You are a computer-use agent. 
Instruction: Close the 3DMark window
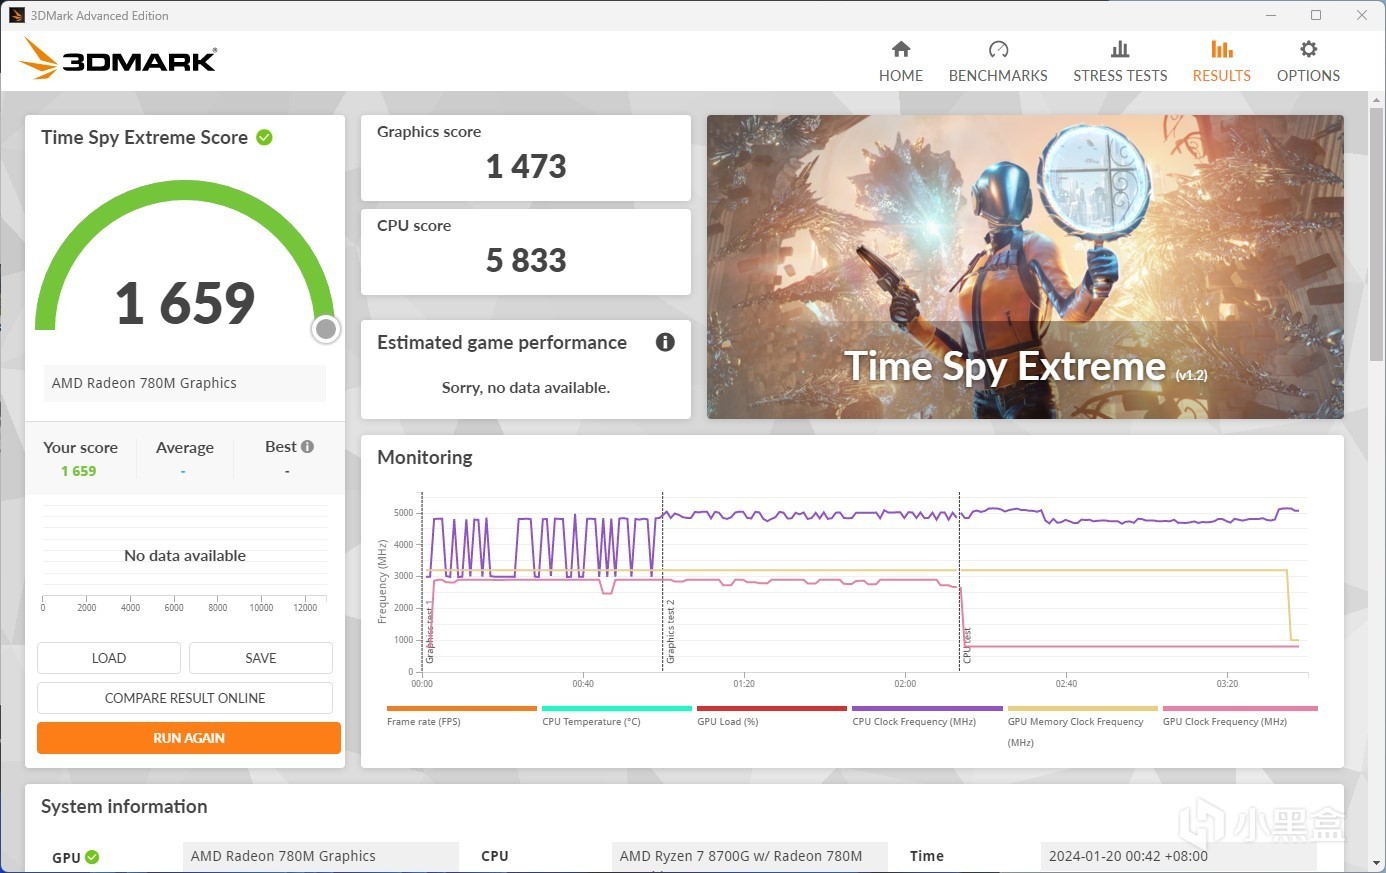(1362, 15)
